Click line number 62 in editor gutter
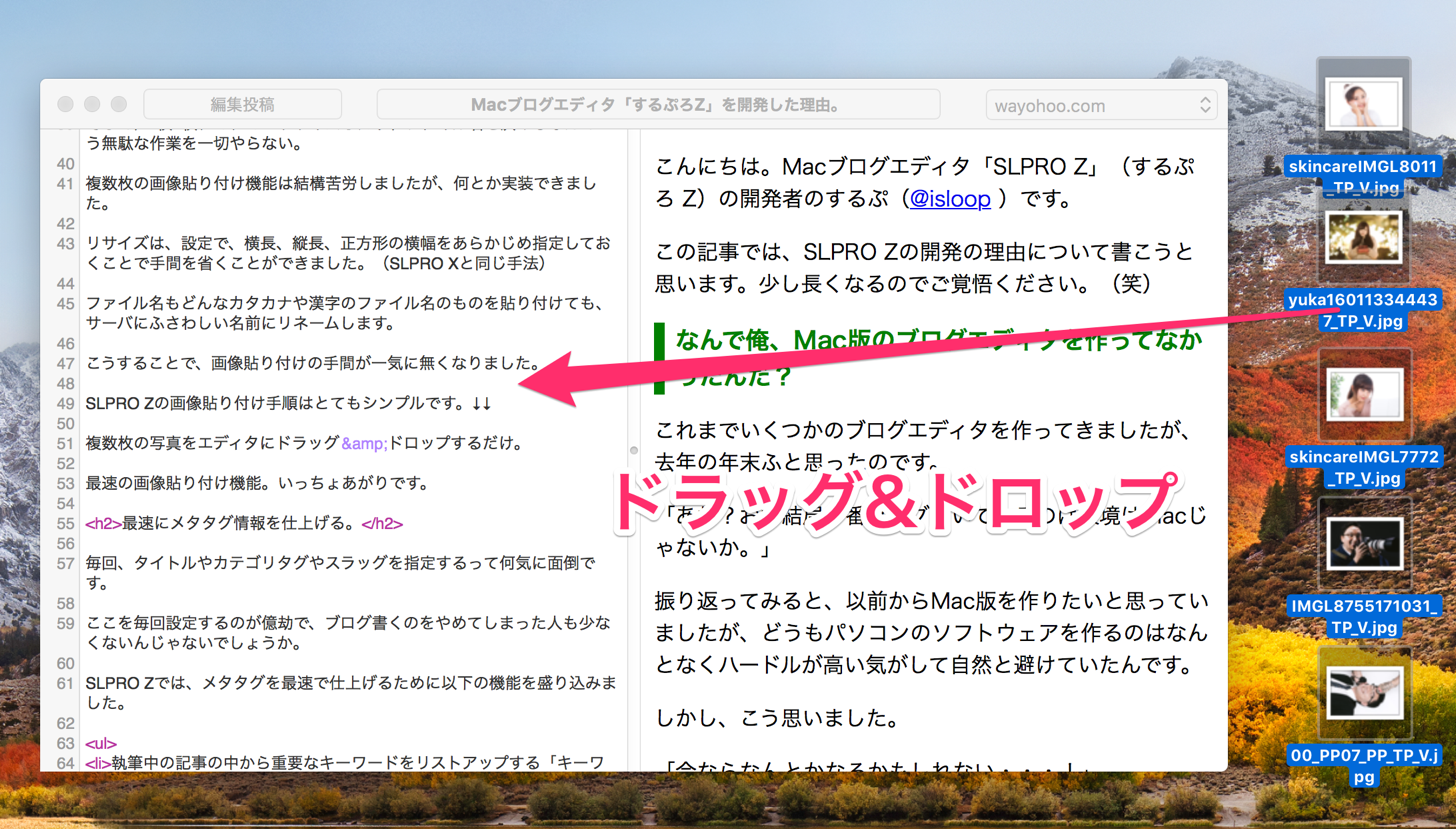 click(x=66, y=722)
